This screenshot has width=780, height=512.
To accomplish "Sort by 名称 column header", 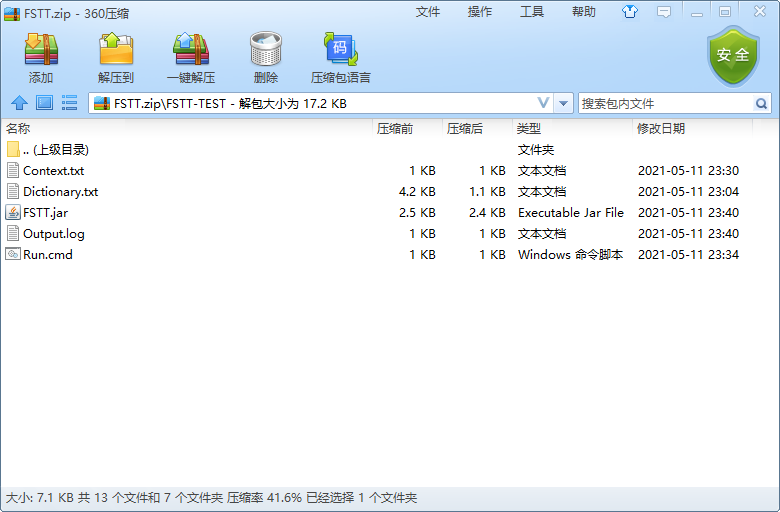I will click(187, 129).
